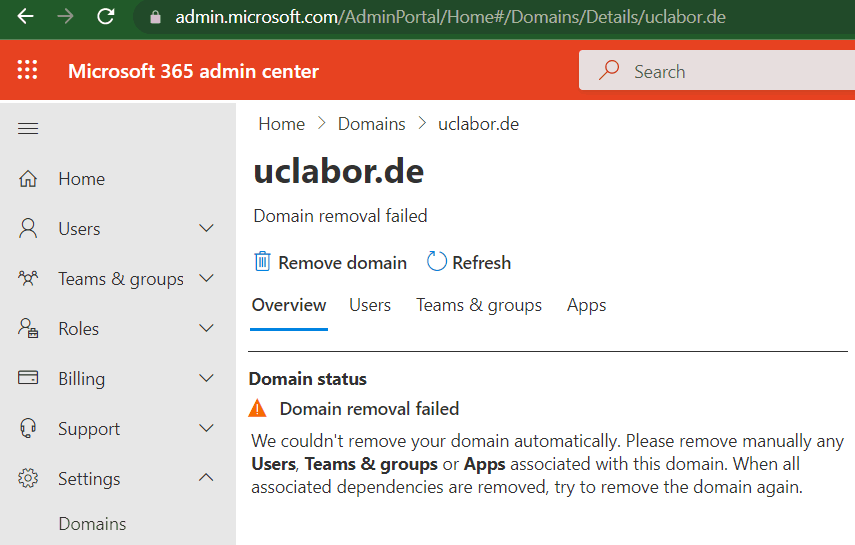Click the Support headset icon
This screenshot has height=545, width=855.
click(x=28, y=428)
